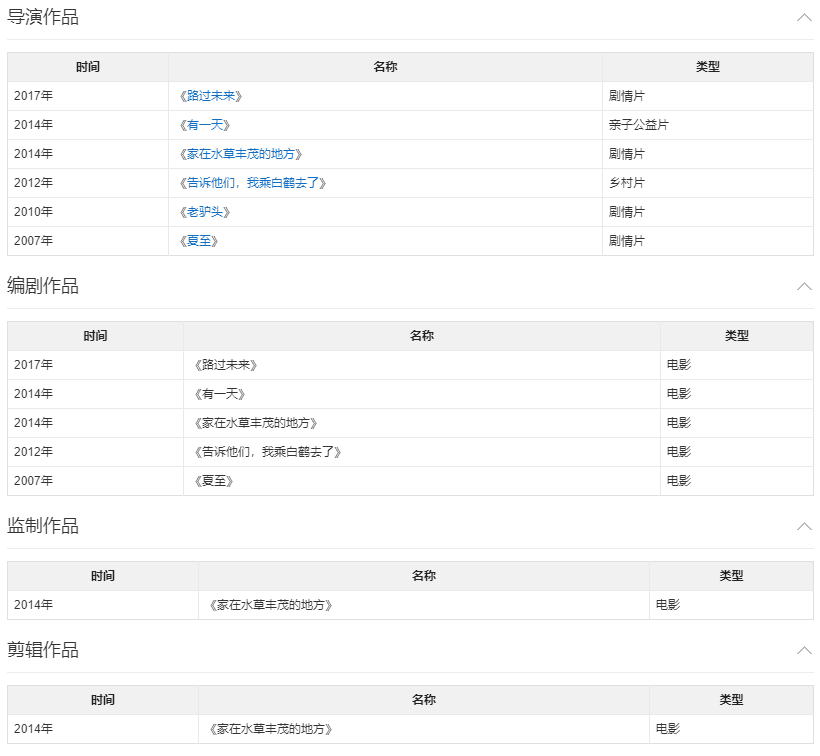Click 《家在水草丰茂的地方》 in the 监制作品 table
Image resolution: width=820 pixels, height=756 pixels.
pos(271,605)
